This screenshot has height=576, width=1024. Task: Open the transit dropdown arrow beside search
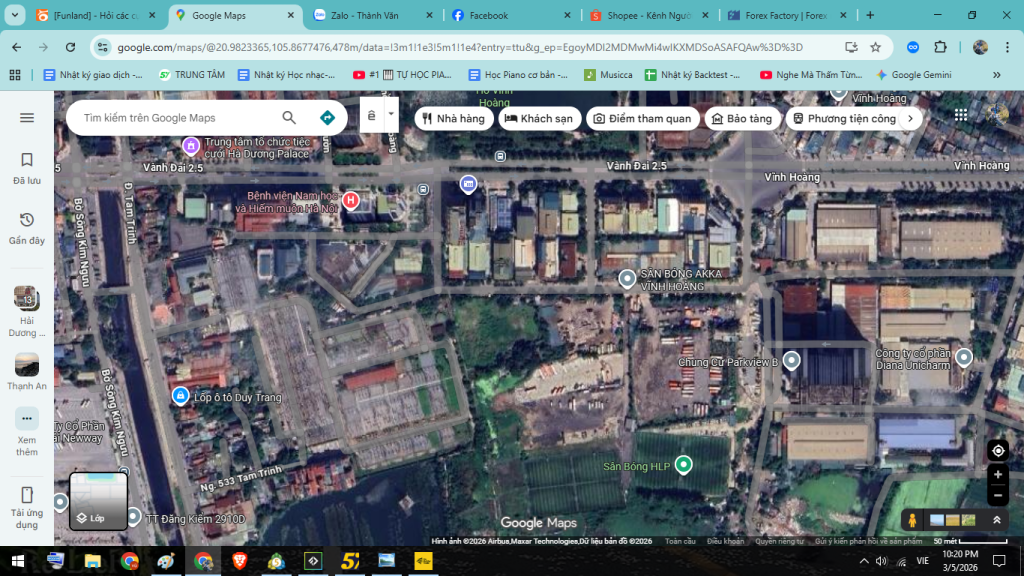[x=391, y=114]
